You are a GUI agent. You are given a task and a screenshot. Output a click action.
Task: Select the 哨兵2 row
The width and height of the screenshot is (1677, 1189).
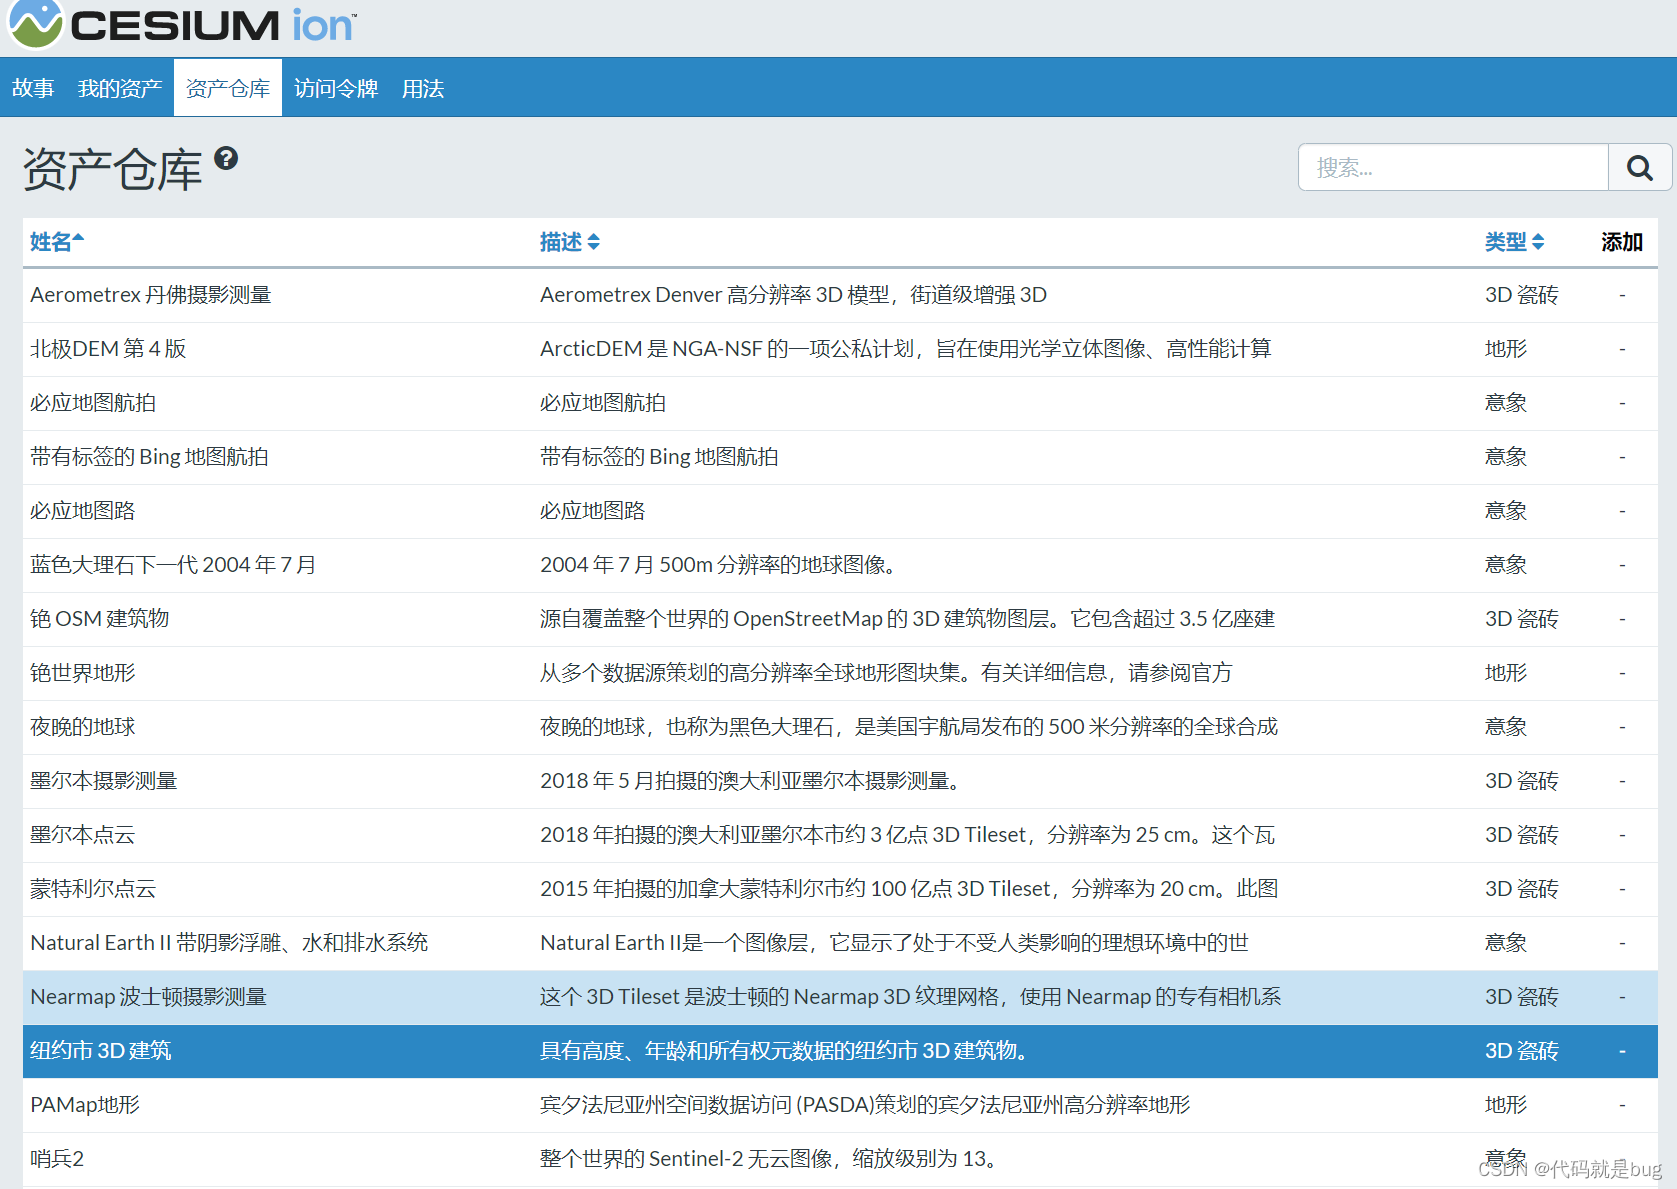coord(840,1159)
